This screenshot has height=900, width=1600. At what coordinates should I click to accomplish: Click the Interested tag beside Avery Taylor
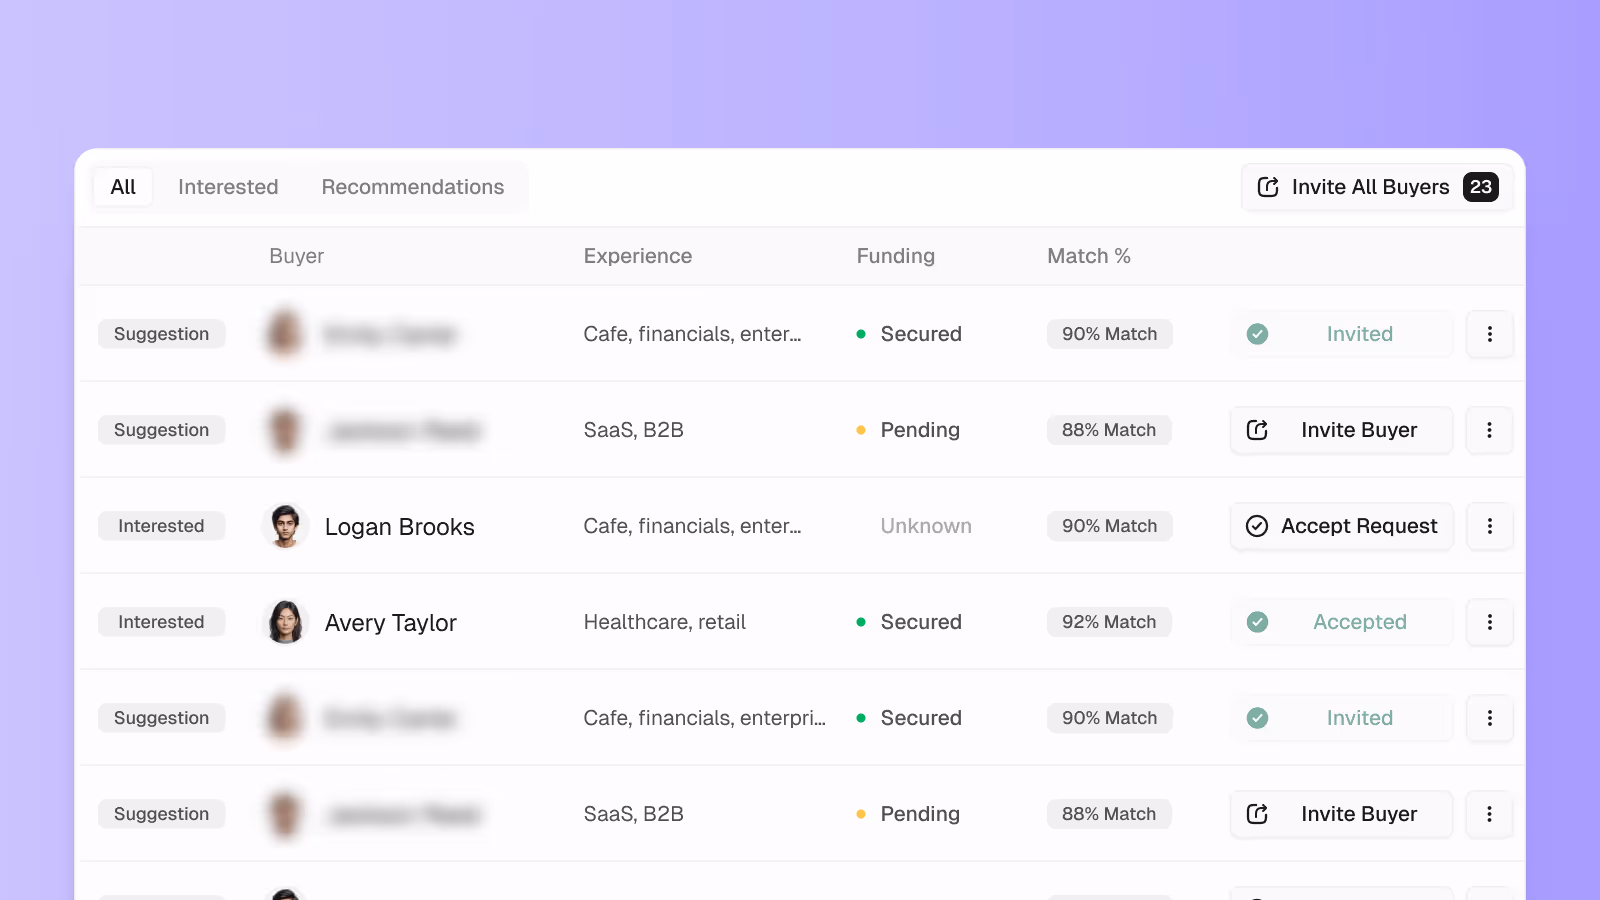[161, 622]
